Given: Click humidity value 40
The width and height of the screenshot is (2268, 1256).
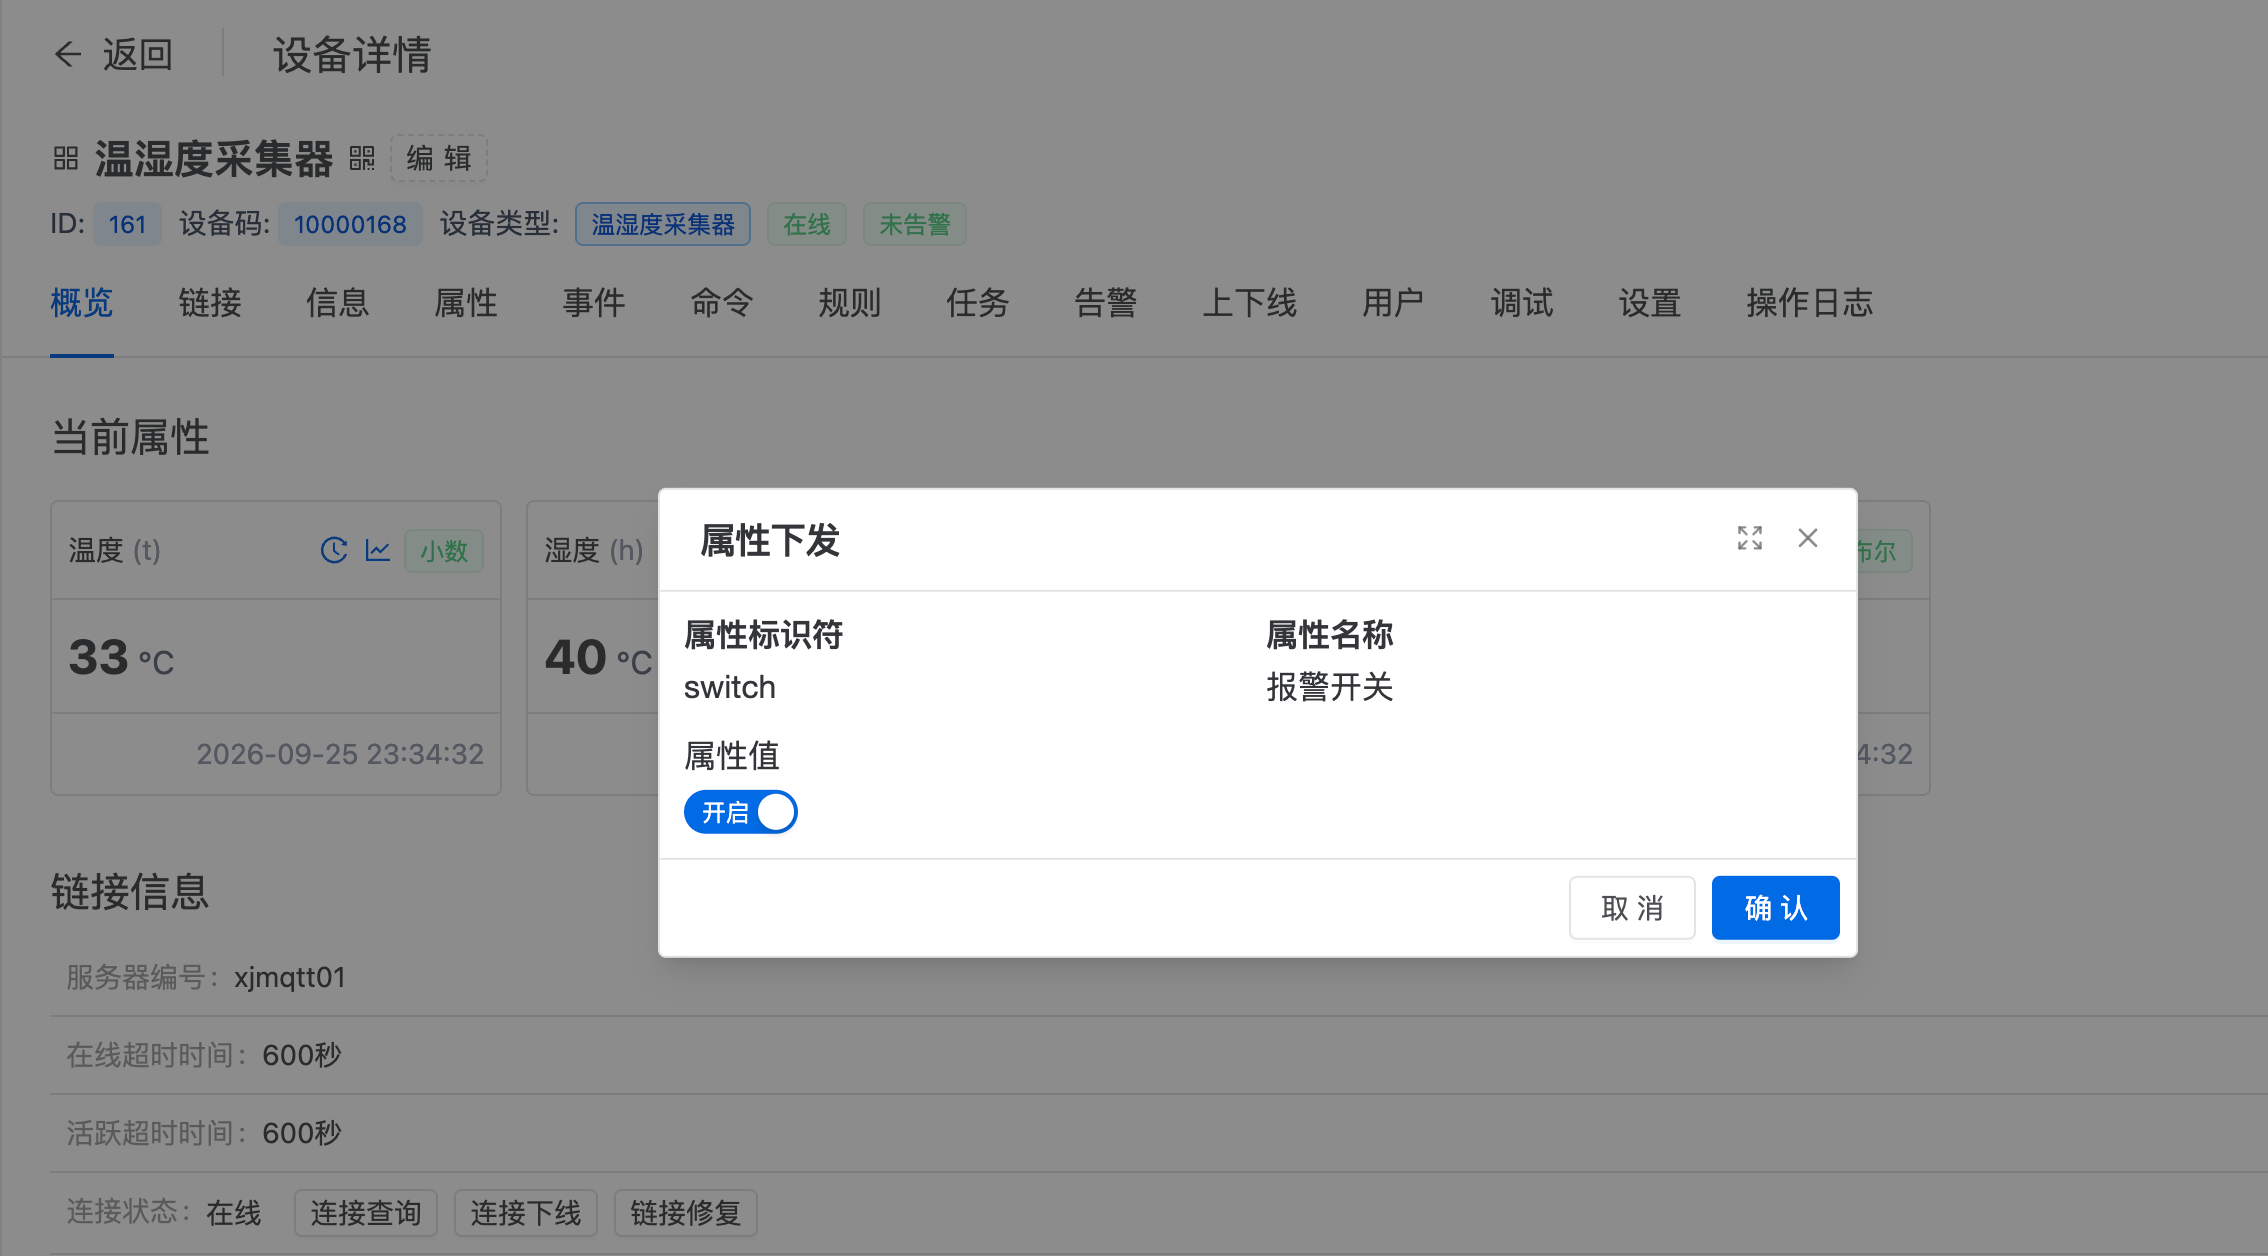Looking at the screenshot, I should point(576,658).
